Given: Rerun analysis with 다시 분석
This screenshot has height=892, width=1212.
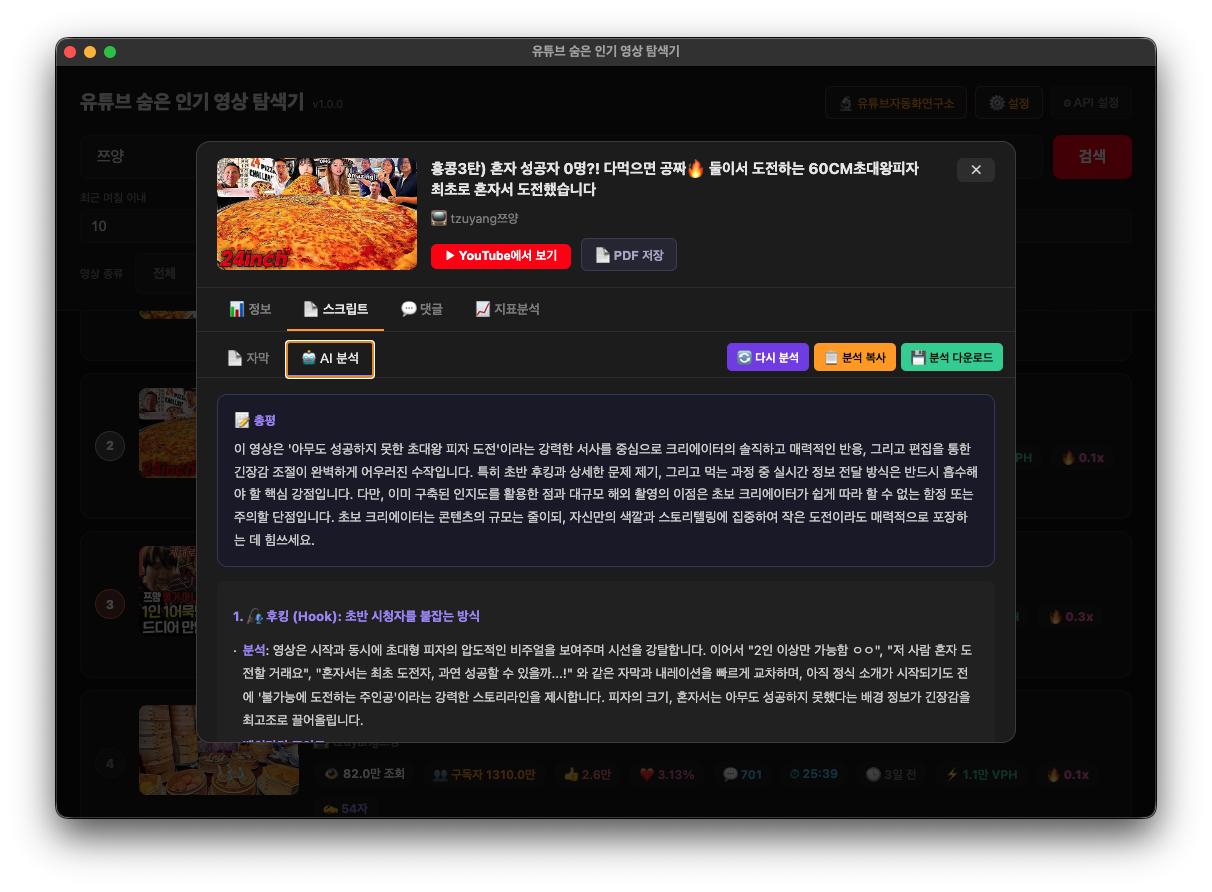Looking at the screenshot, I should (768, 357).
